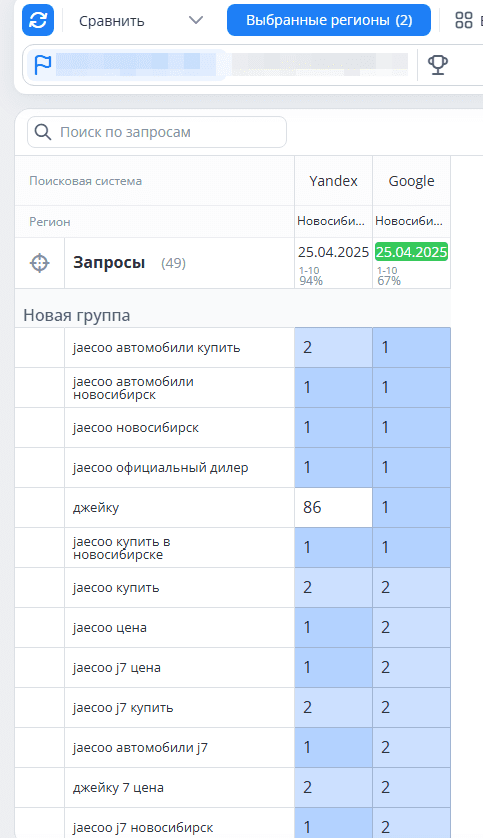Click Google position for jaecoo автомобили j7

point(411,748)
